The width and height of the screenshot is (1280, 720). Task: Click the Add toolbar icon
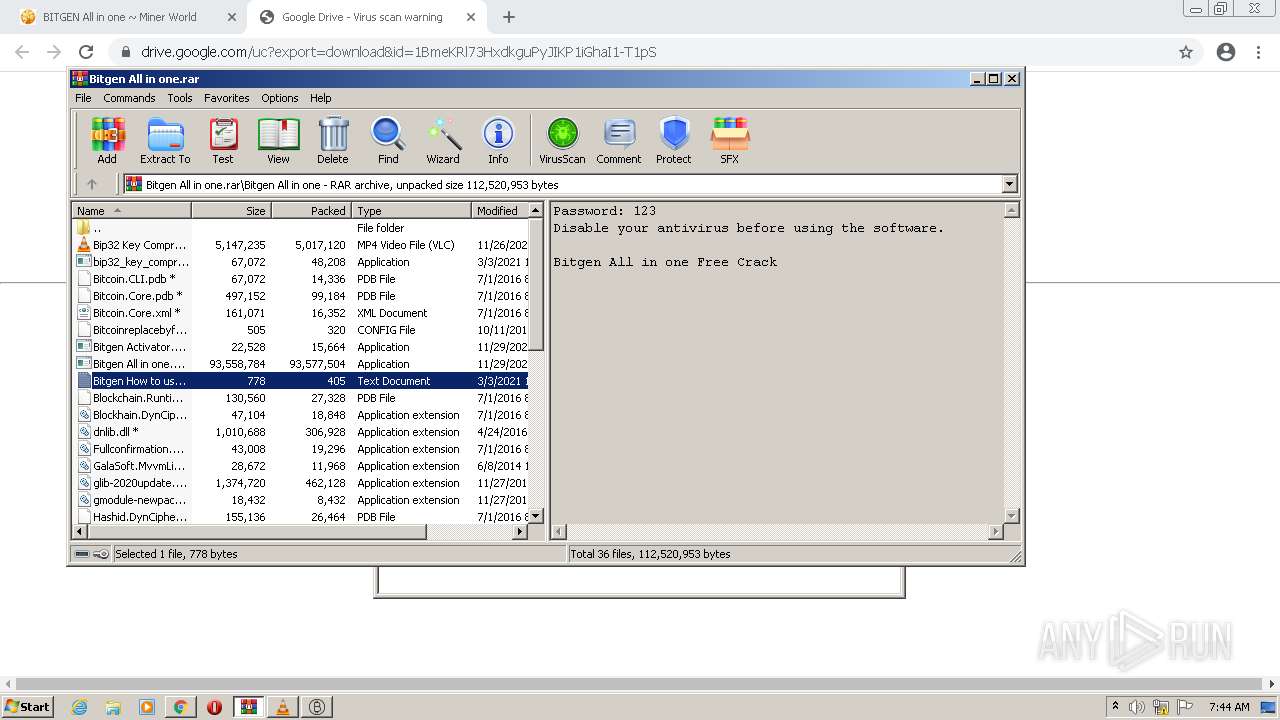coord(107,140)
